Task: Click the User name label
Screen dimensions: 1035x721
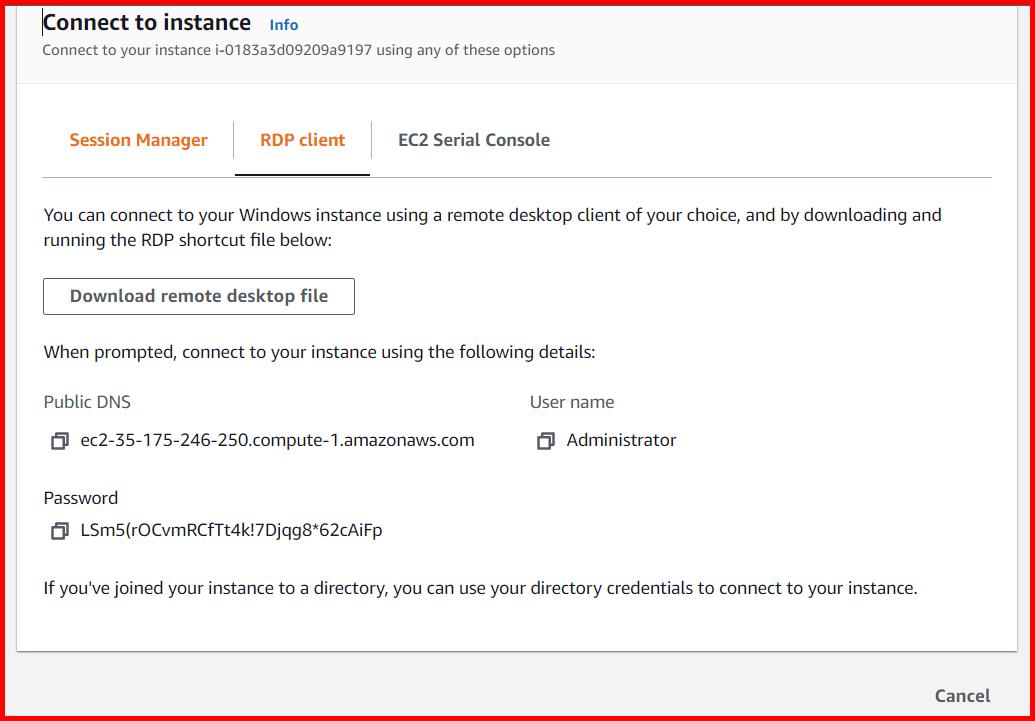Action: click(x=571, y=402)
